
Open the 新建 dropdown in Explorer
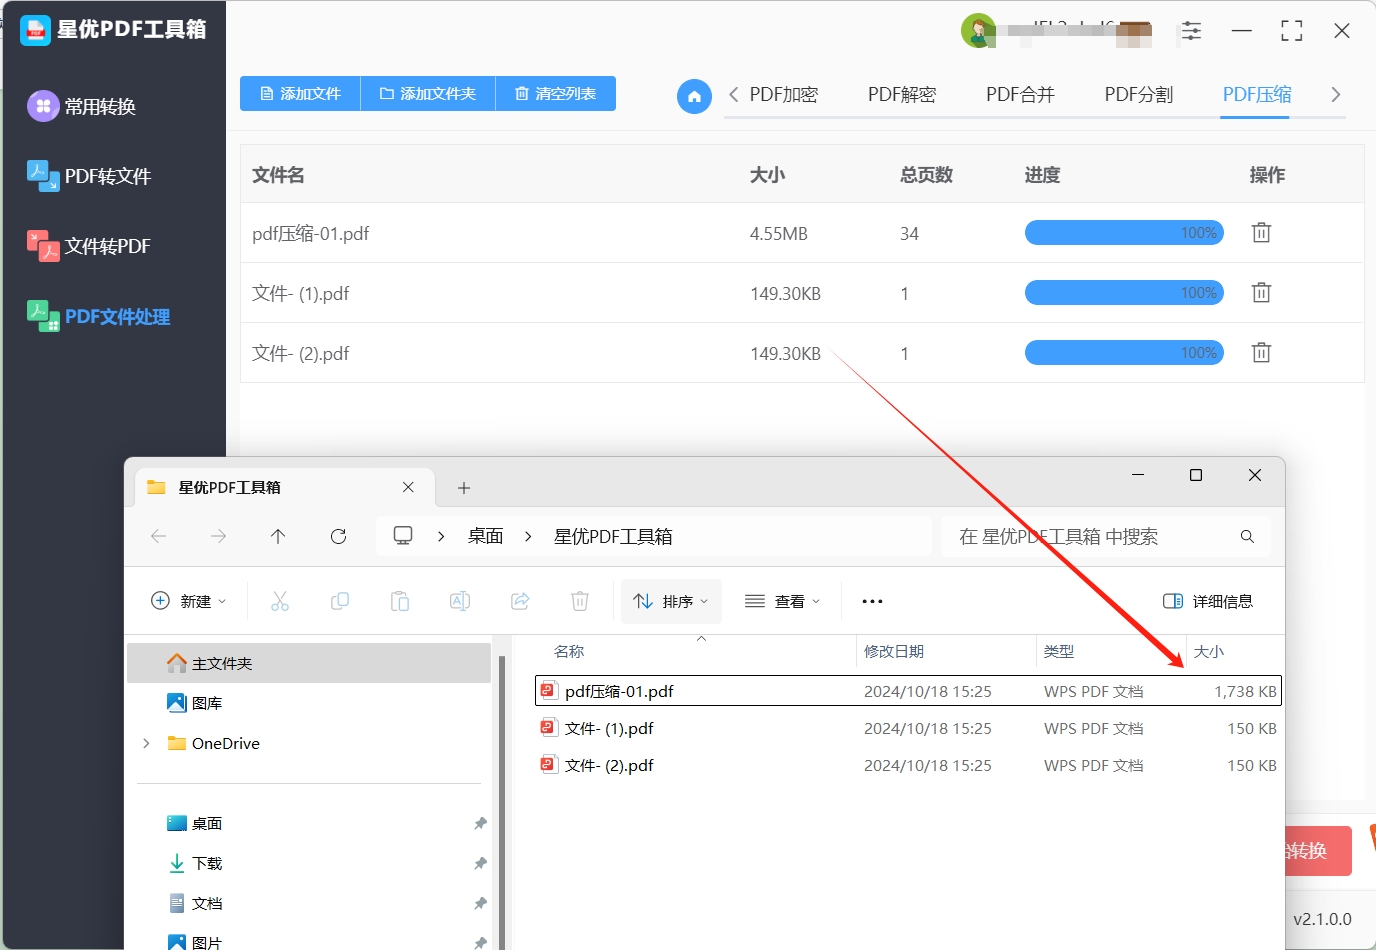(189, 601)
